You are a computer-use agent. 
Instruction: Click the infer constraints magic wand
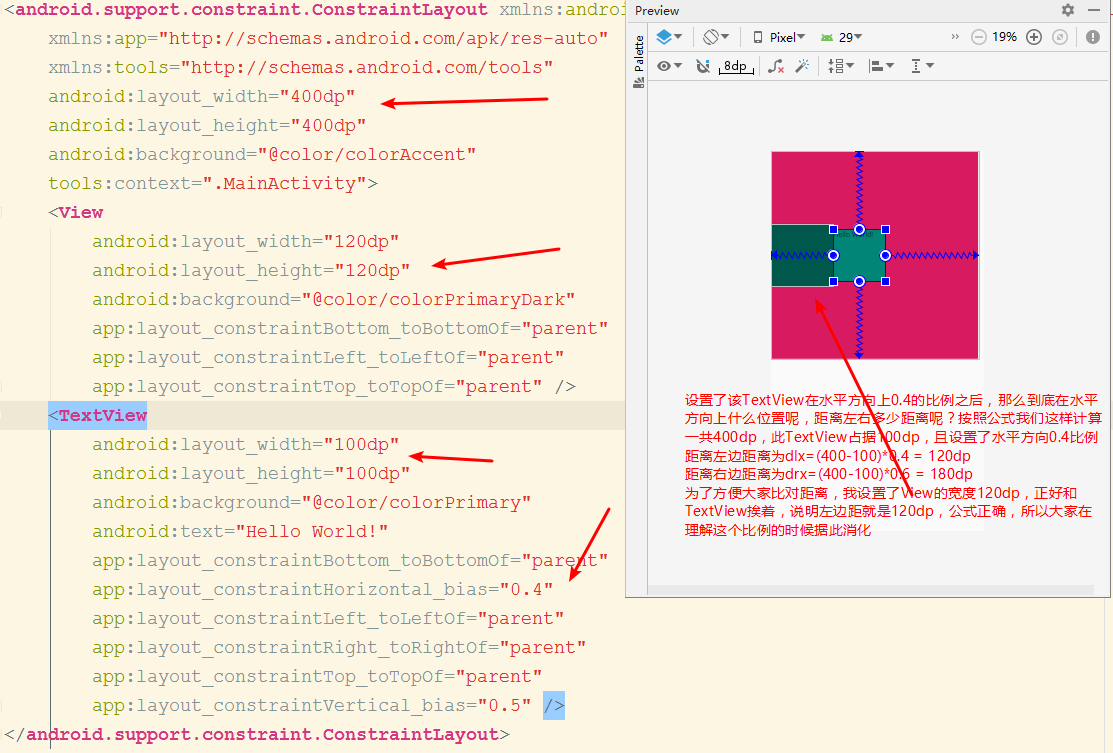coord(802,66)
